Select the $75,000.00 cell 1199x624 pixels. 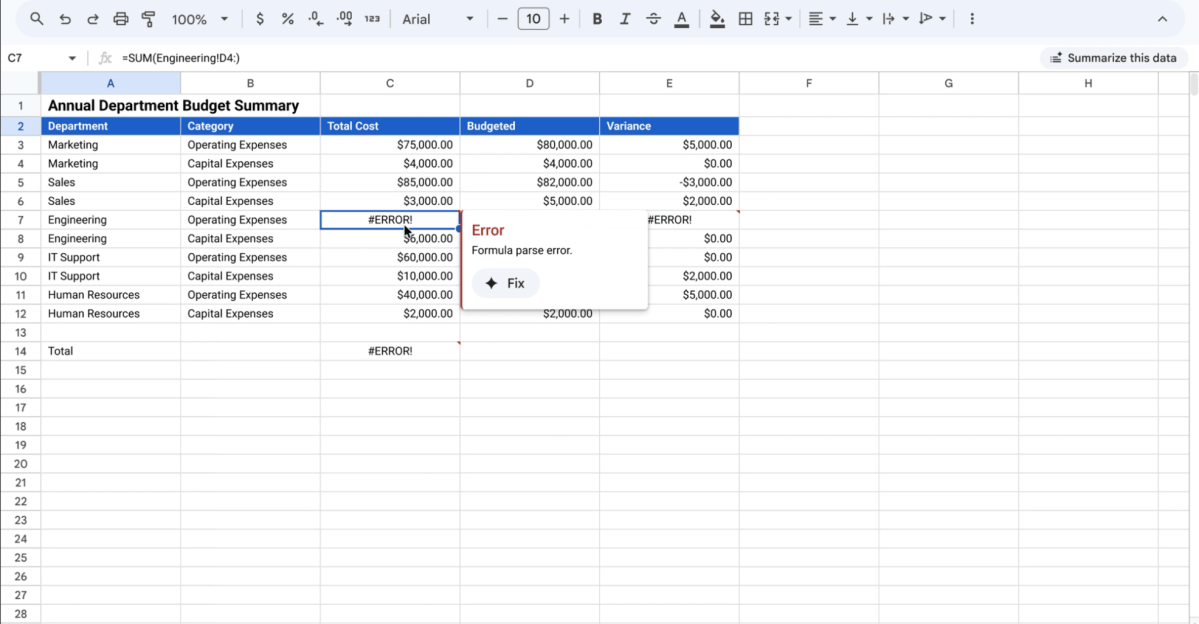coord(390,145)
